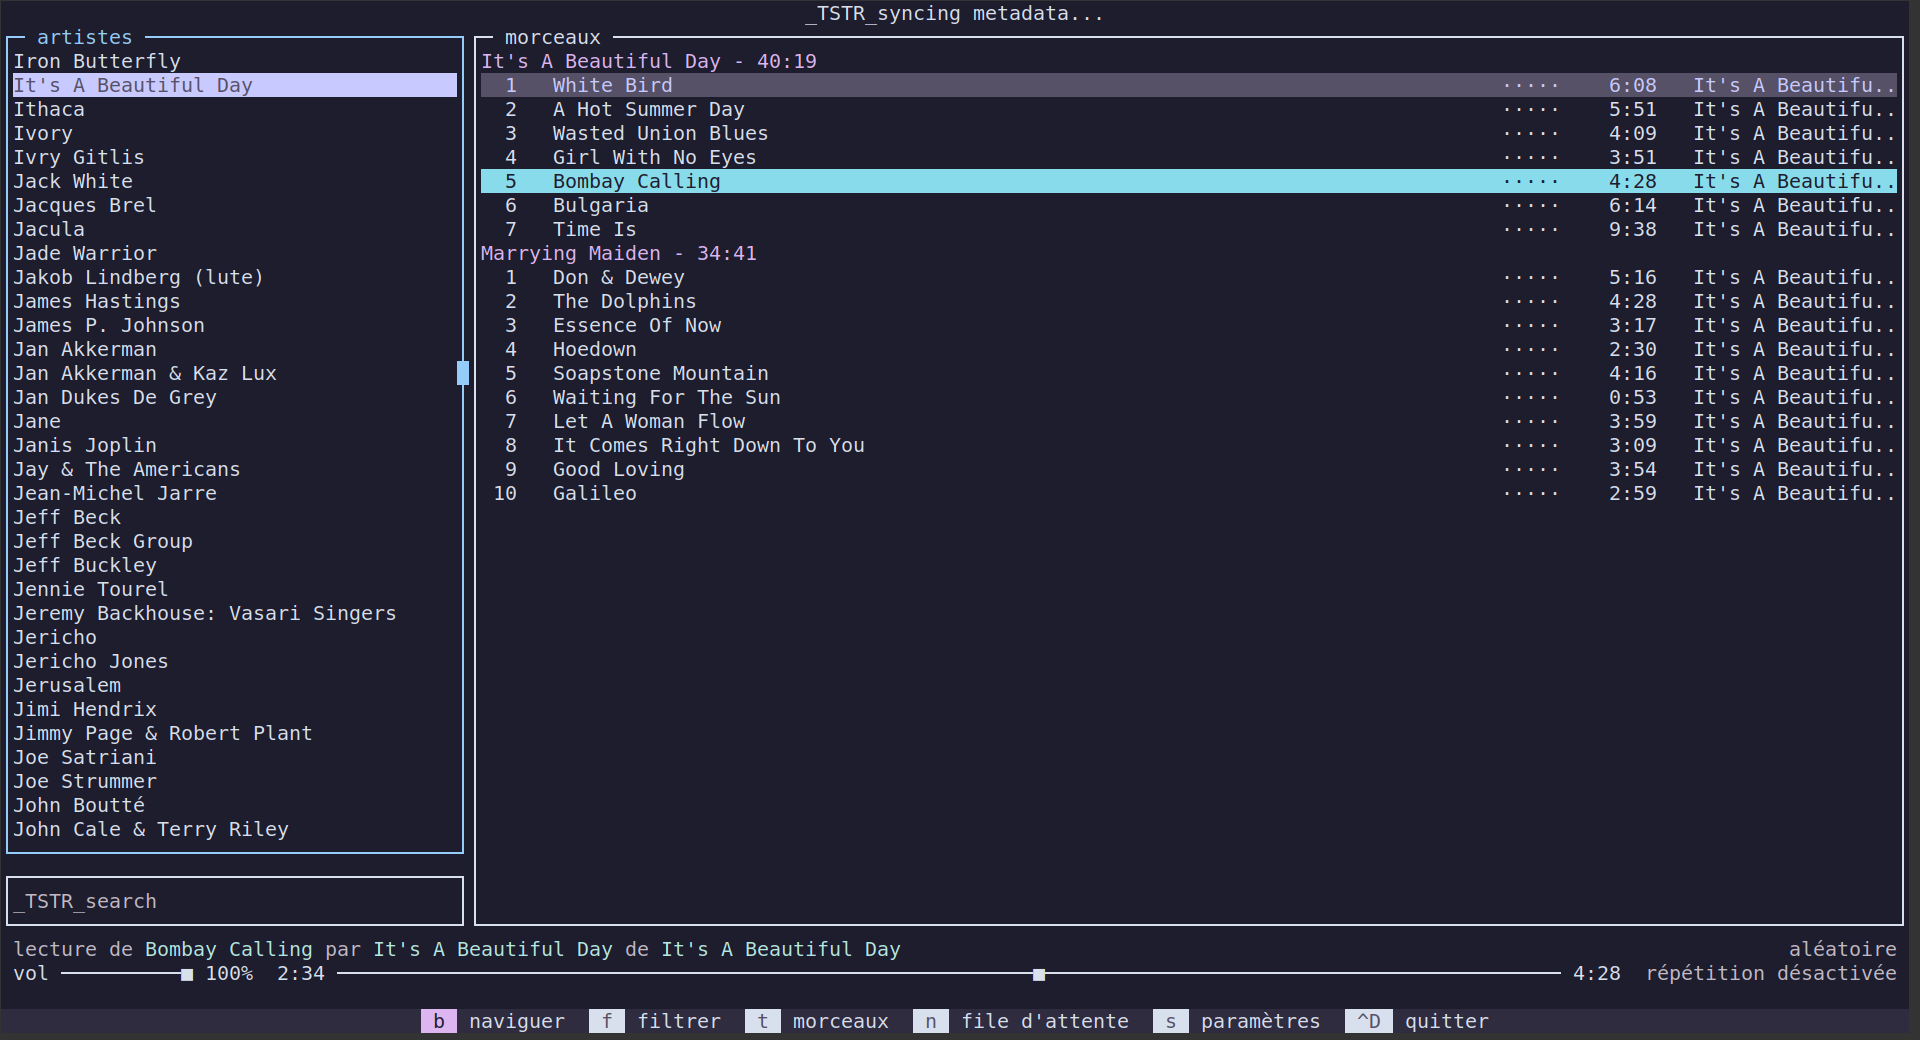The width and height of the screenshot is (1920, 1040).
Task: Toggle répétition désactivée repeat mode
Action: pos(1771,973)
